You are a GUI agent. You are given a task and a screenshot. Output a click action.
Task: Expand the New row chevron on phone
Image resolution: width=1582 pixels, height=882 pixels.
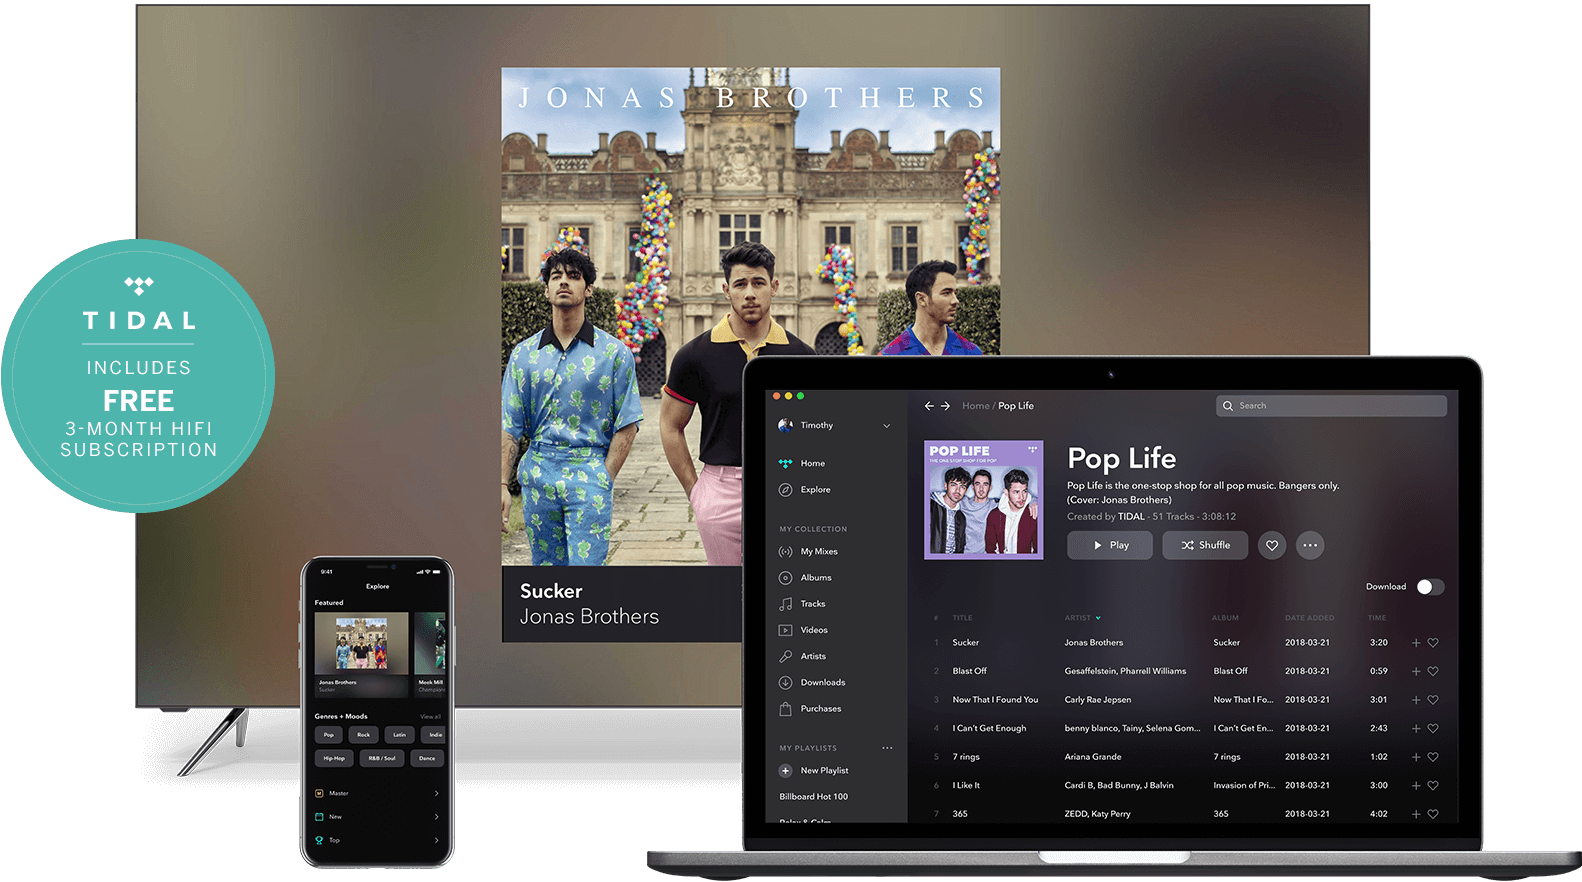coord(437,816)
